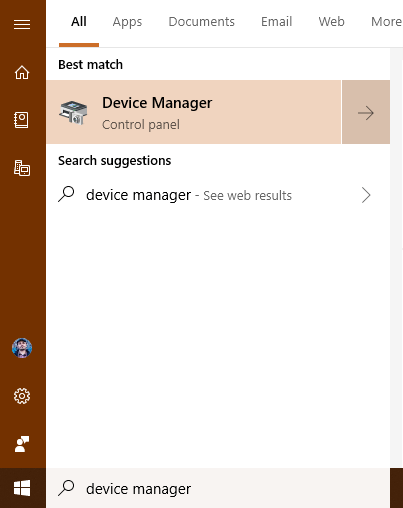Open 'device manager - See web results' suggestion
Viewport: 403px width, 508px height.
click(x=218, y=195)
